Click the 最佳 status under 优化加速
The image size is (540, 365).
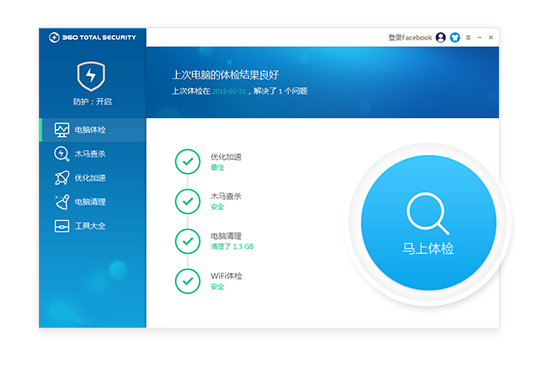[x=217, y=168]
